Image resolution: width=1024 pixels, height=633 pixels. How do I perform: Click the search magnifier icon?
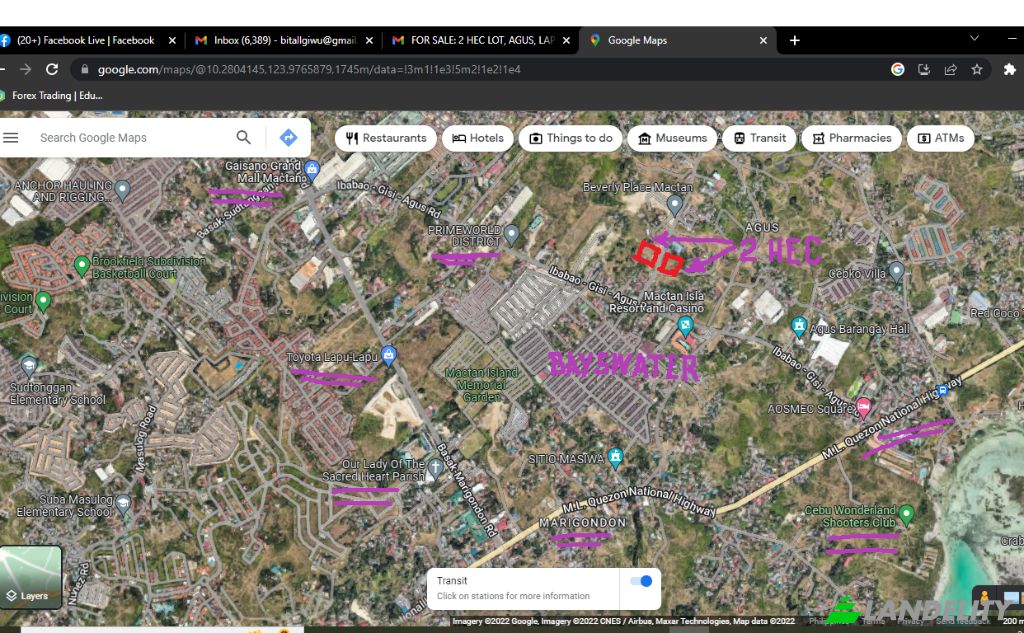click(243, 138)
